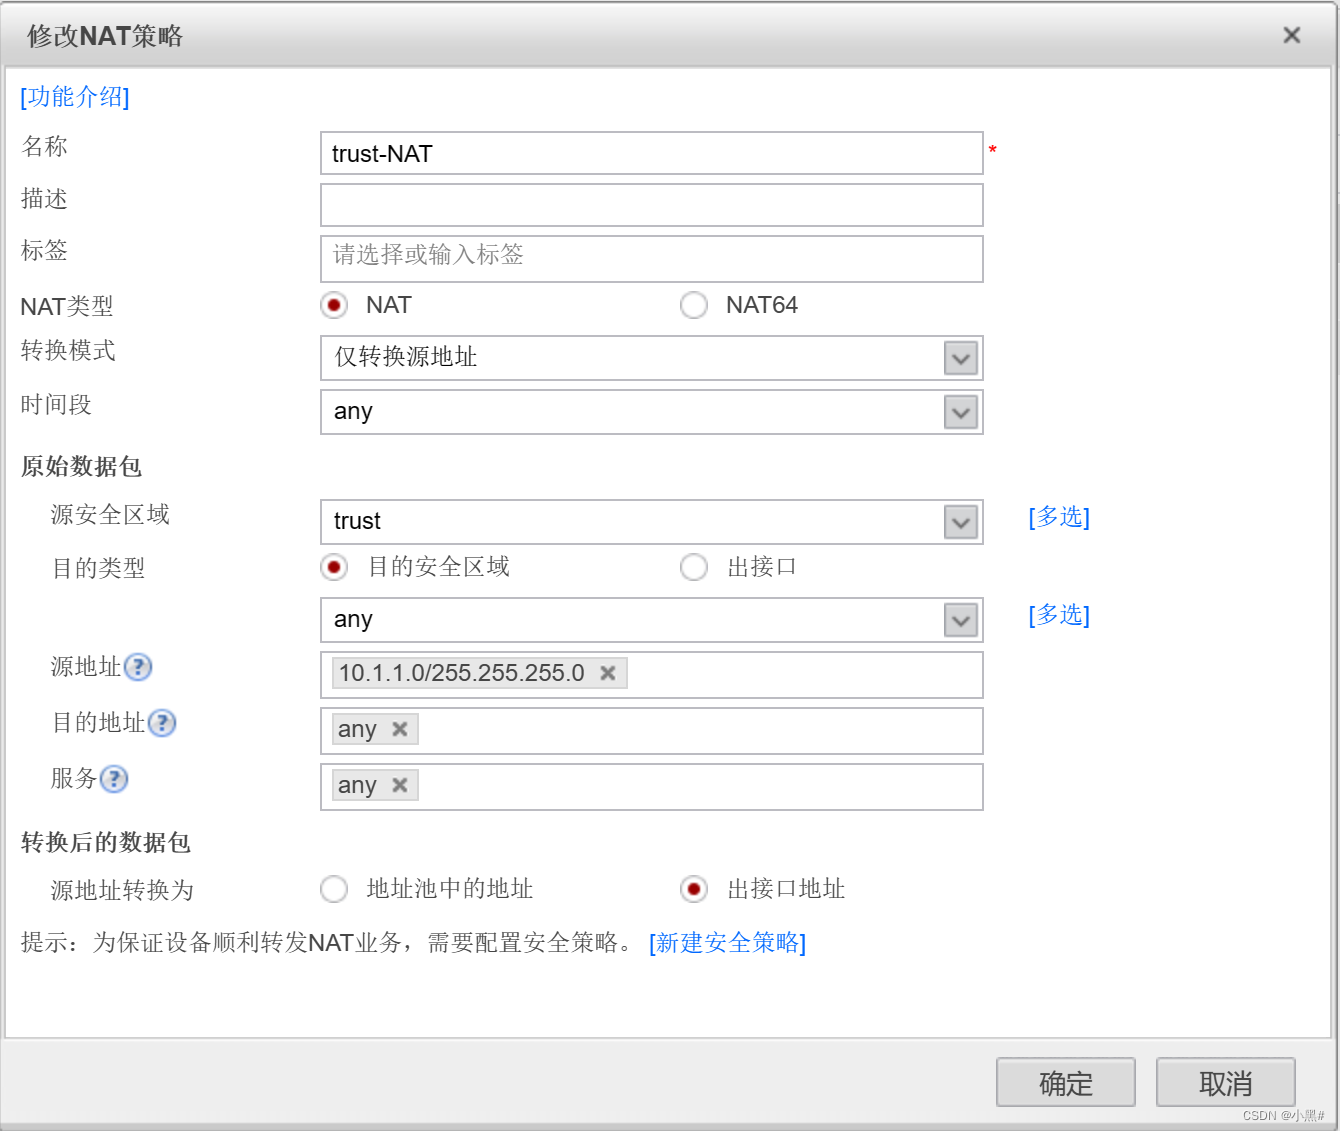Image resolution: width=1340 pixels, height=1131 pixels.
Task: Open the 功能介绍 link
Action: (73, 97)
